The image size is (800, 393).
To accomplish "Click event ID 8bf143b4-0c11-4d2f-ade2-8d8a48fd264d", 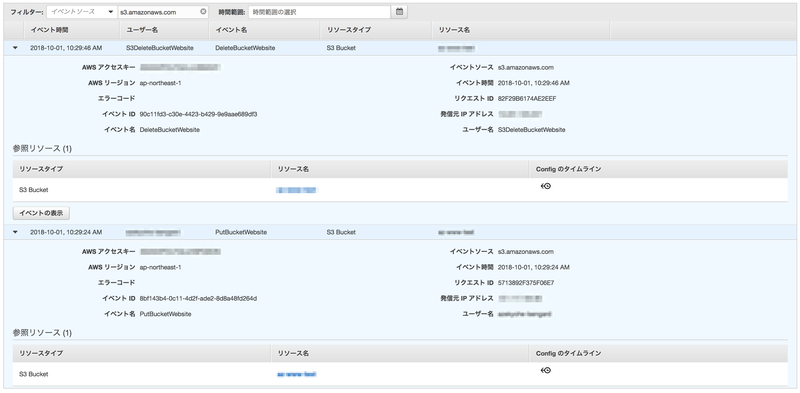I will (x=198, y=299).
